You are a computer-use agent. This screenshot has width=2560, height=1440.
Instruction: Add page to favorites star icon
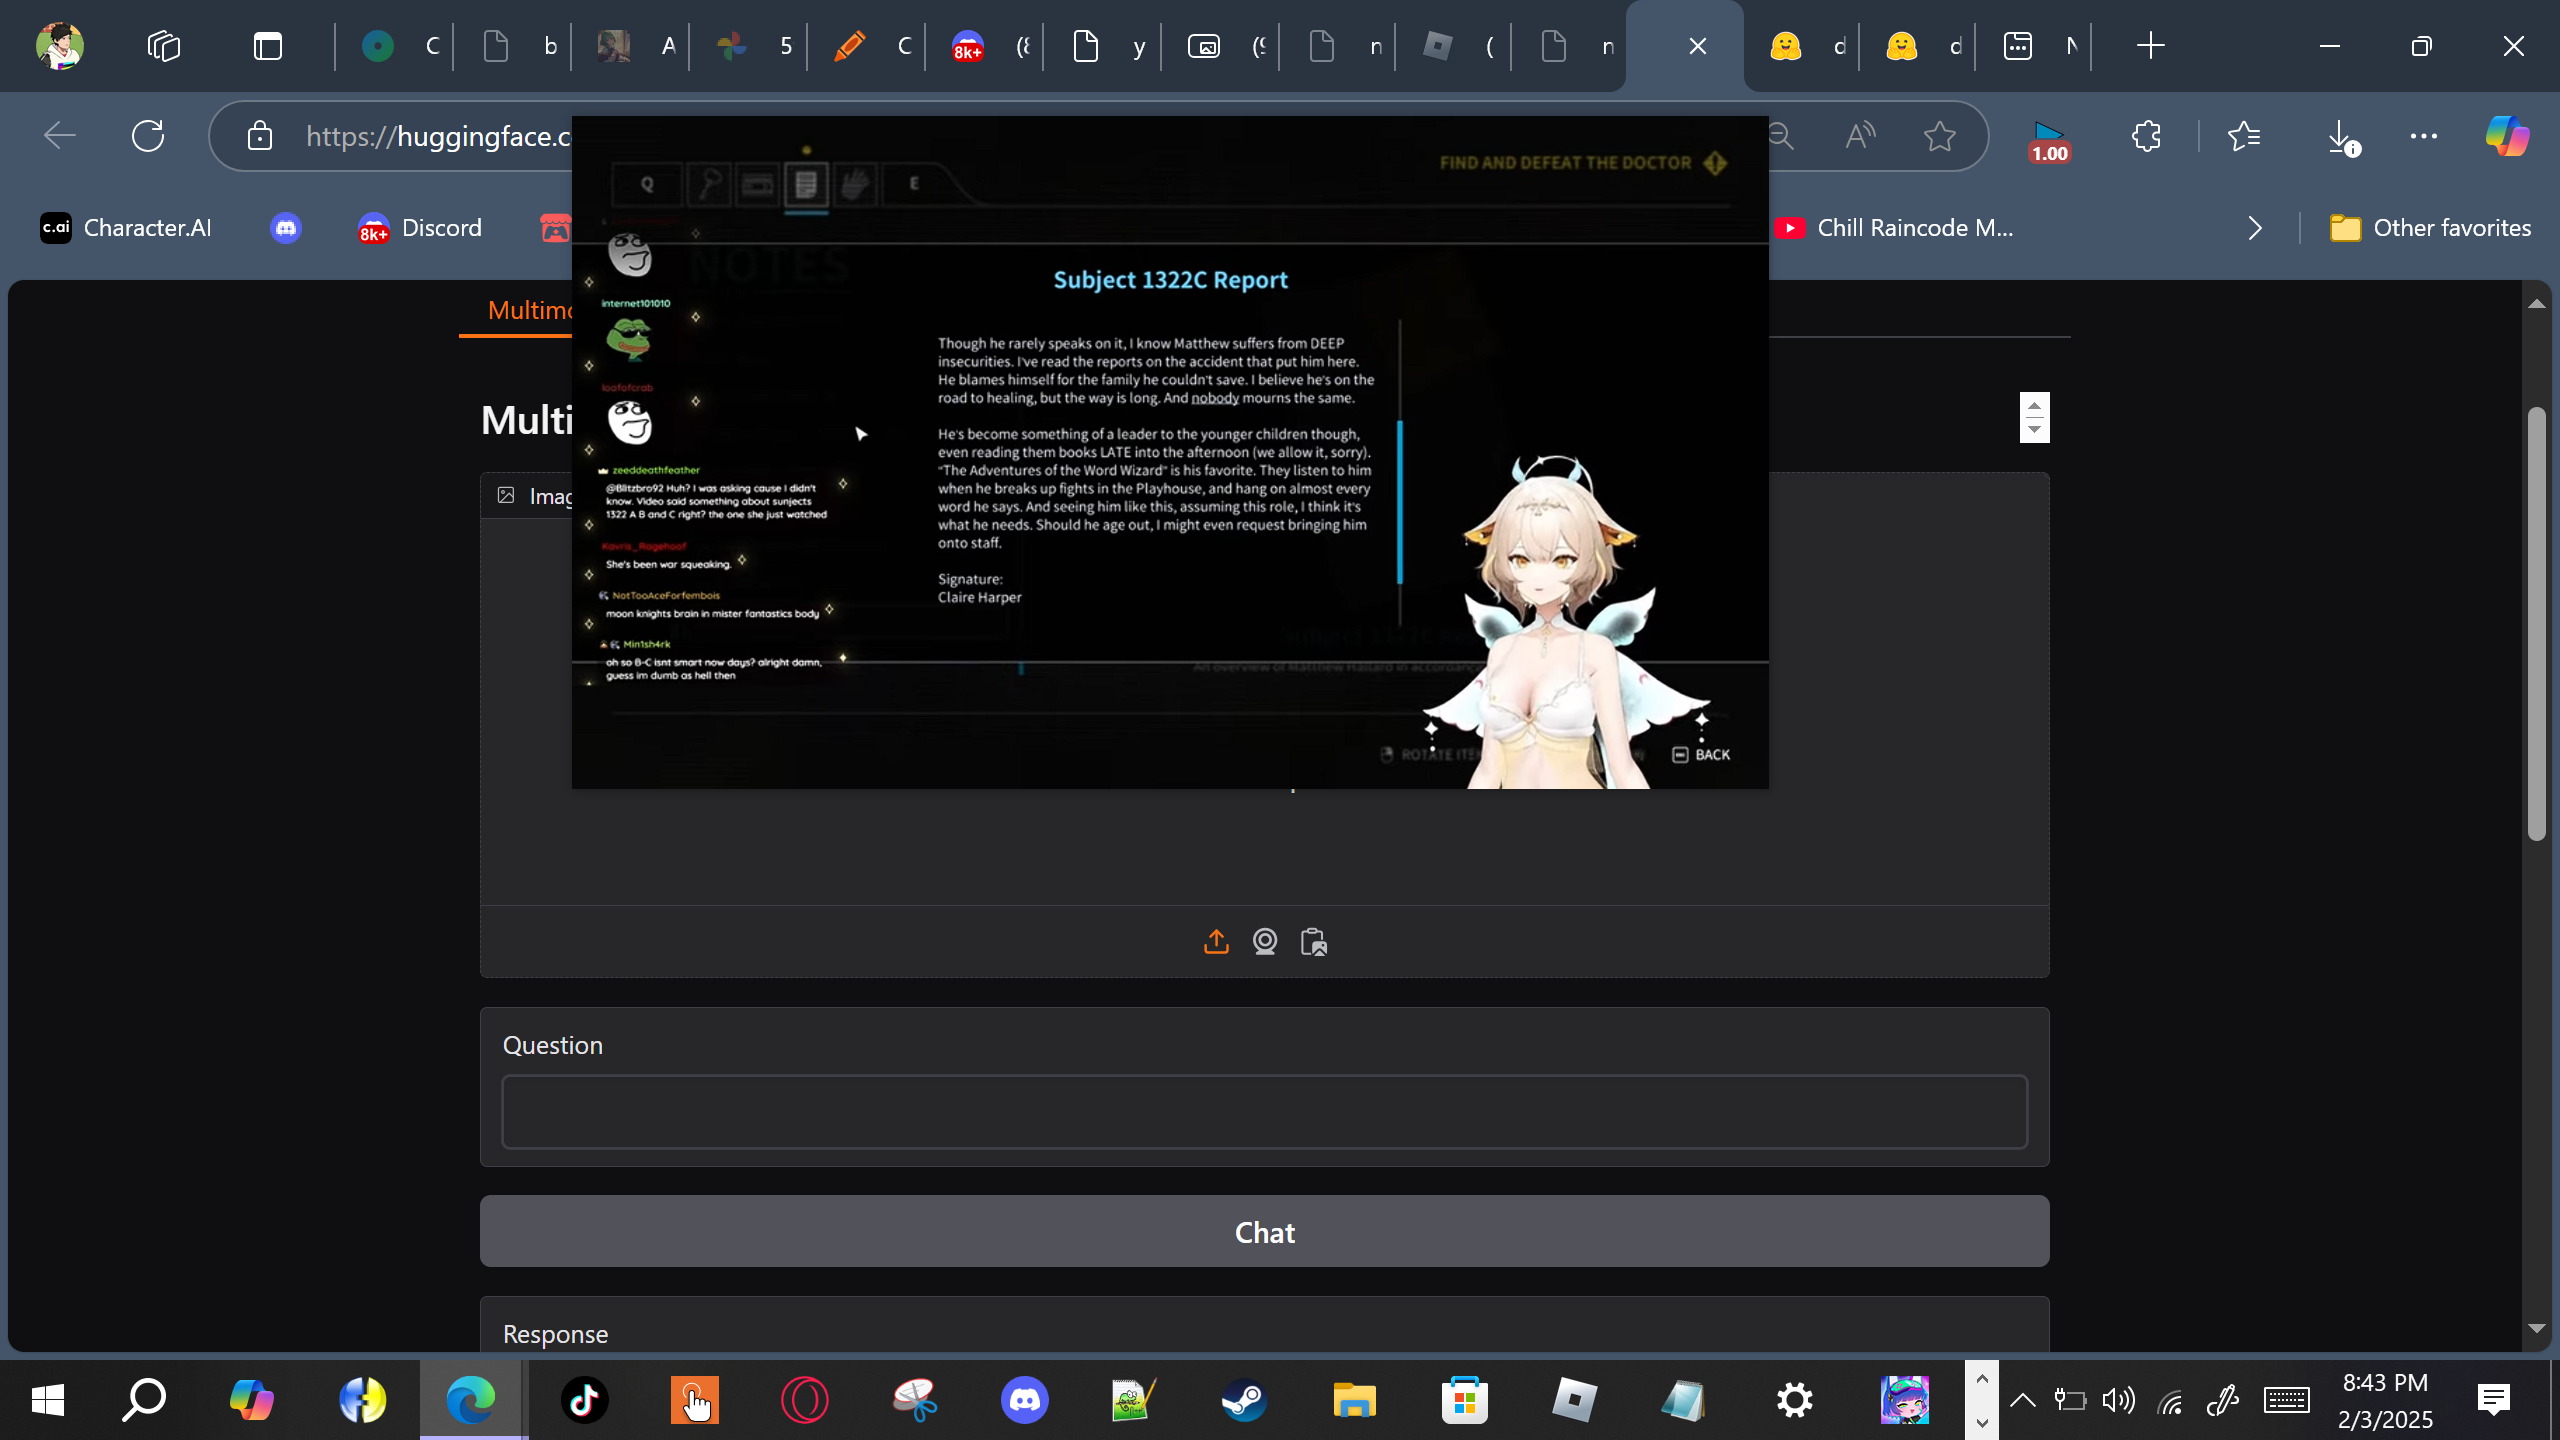(x=1940, y=136)
